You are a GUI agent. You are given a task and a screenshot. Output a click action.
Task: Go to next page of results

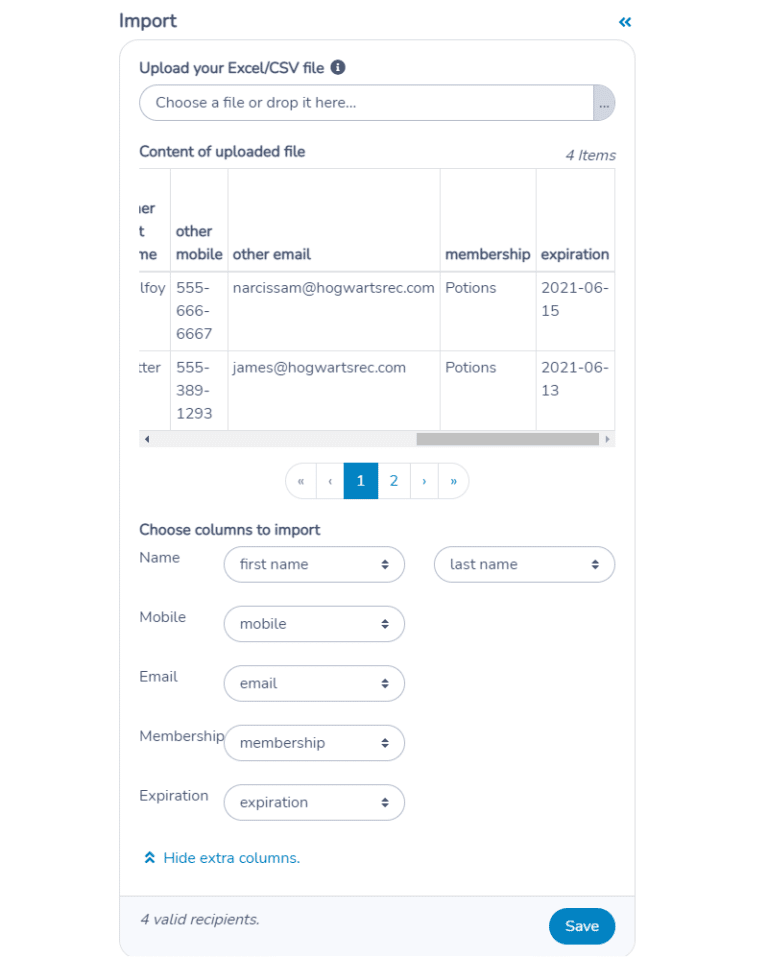point(424,481)
